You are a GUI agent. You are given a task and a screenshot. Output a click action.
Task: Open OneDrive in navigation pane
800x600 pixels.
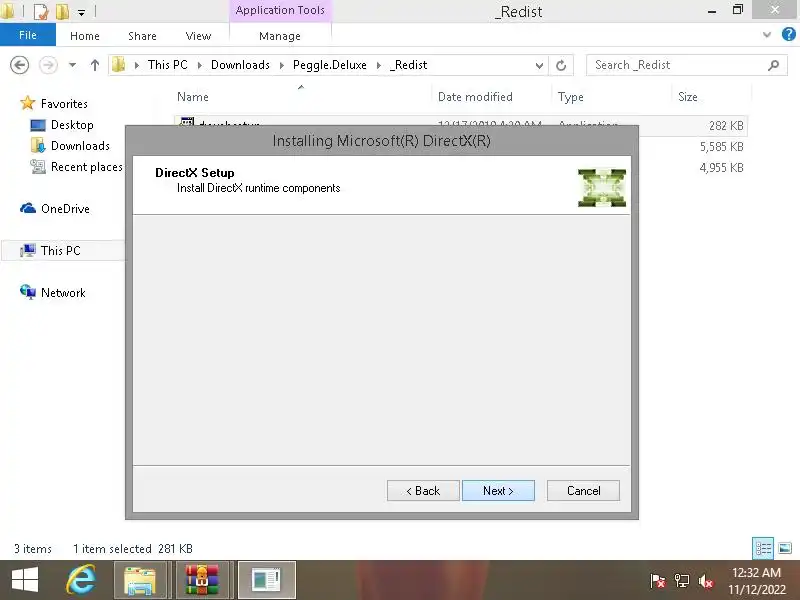click(x=65, y=209)
